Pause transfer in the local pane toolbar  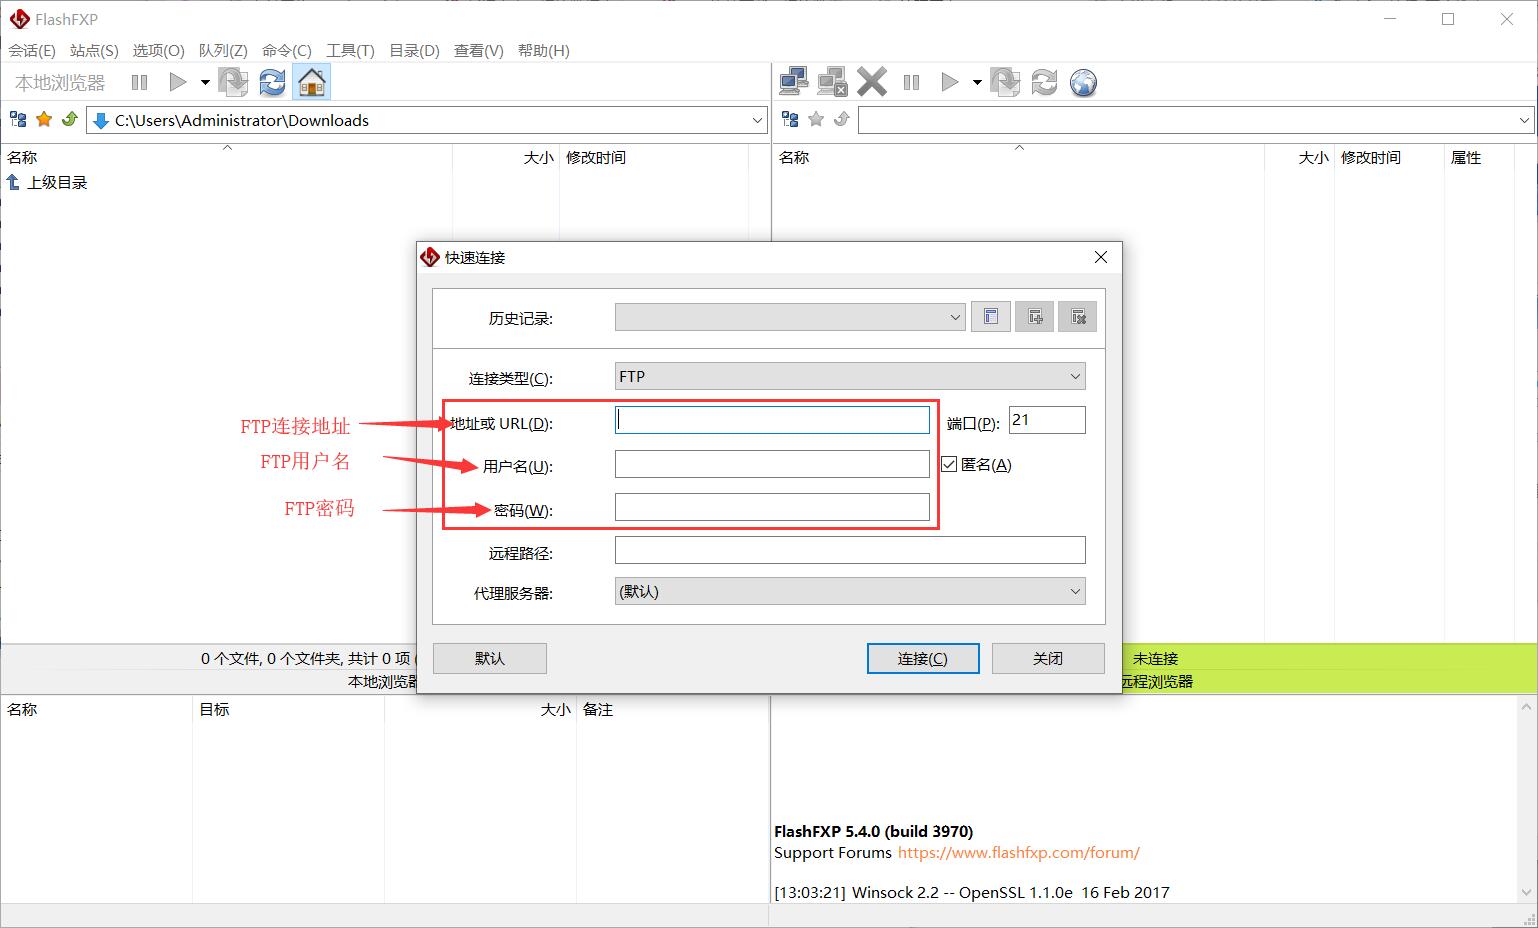point(139,82)
